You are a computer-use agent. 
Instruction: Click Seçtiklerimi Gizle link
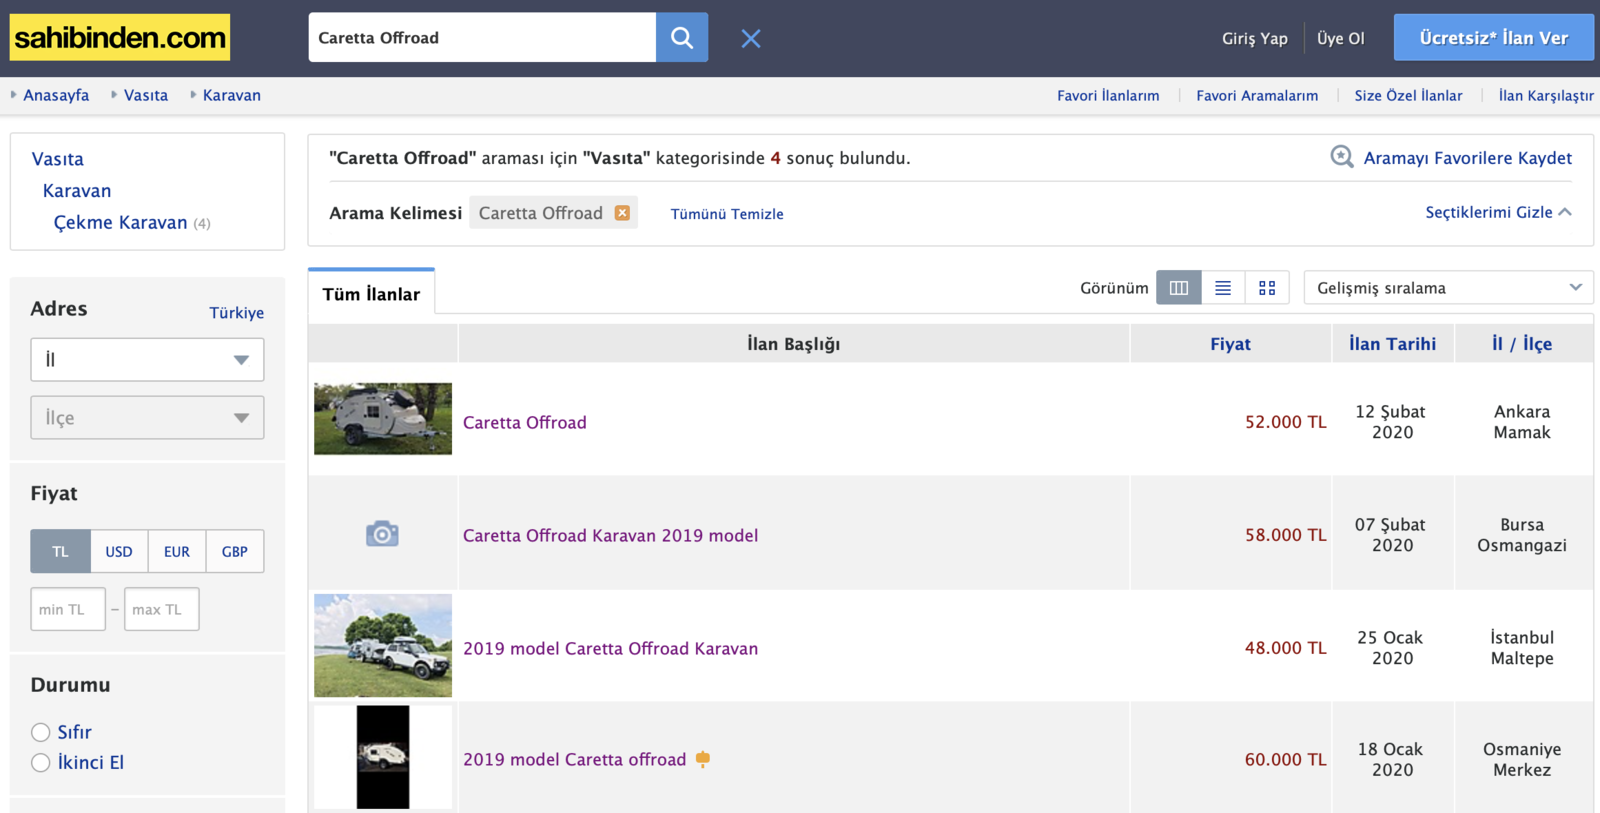tap(1489, 212)
